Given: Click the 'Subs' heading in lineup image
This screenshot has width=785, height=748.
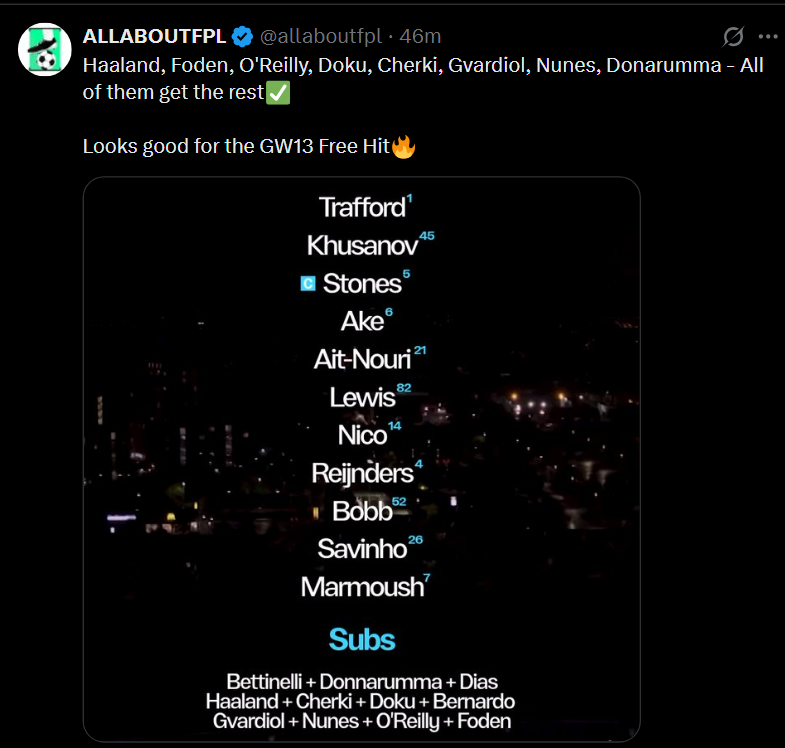Looking at the screenshot, I should coord(362,640).
